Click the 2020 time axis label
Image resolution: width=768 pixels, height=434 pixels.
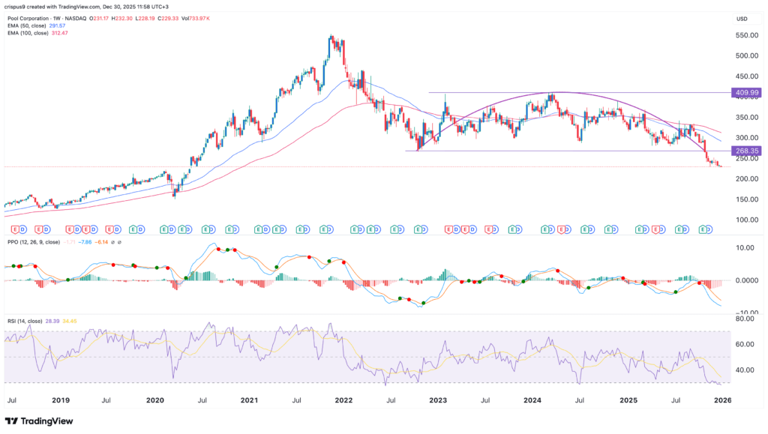click(x=155, y=401)
